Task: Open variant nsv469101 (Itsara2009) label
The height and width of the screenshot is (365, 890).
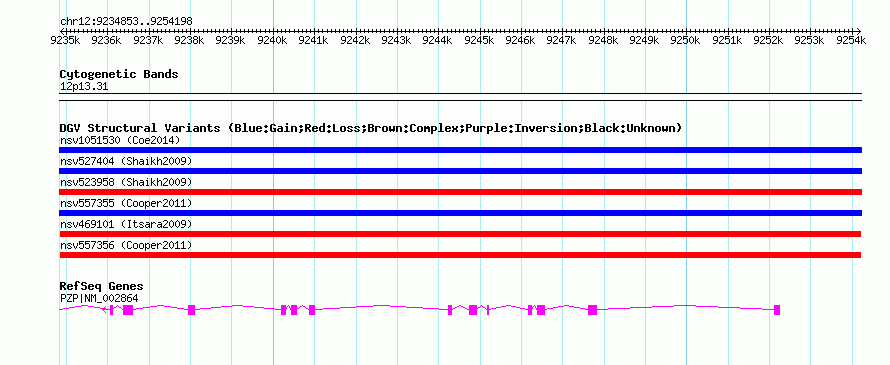Action: 126,224
